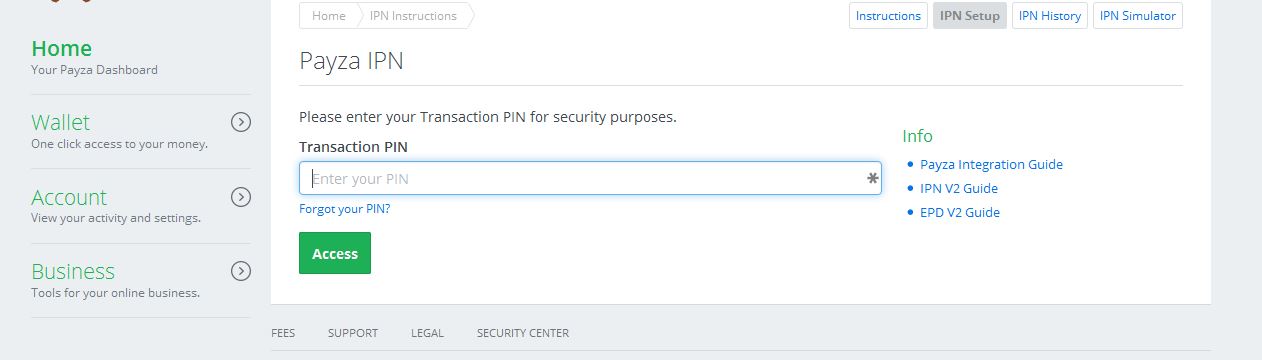The height and width of the screenshot is (360, 1262).
Task: Follow the Forgot your PIN link
Action: 345,209
